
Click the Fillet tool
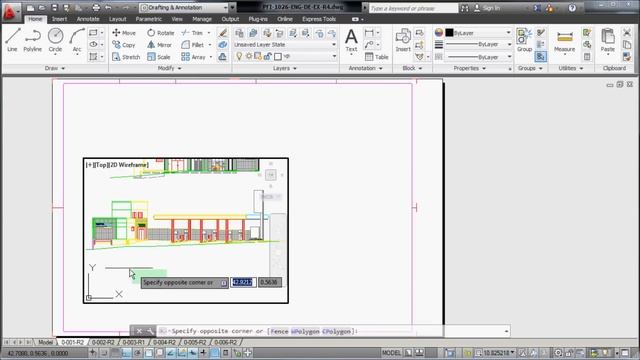click(193, 45)
